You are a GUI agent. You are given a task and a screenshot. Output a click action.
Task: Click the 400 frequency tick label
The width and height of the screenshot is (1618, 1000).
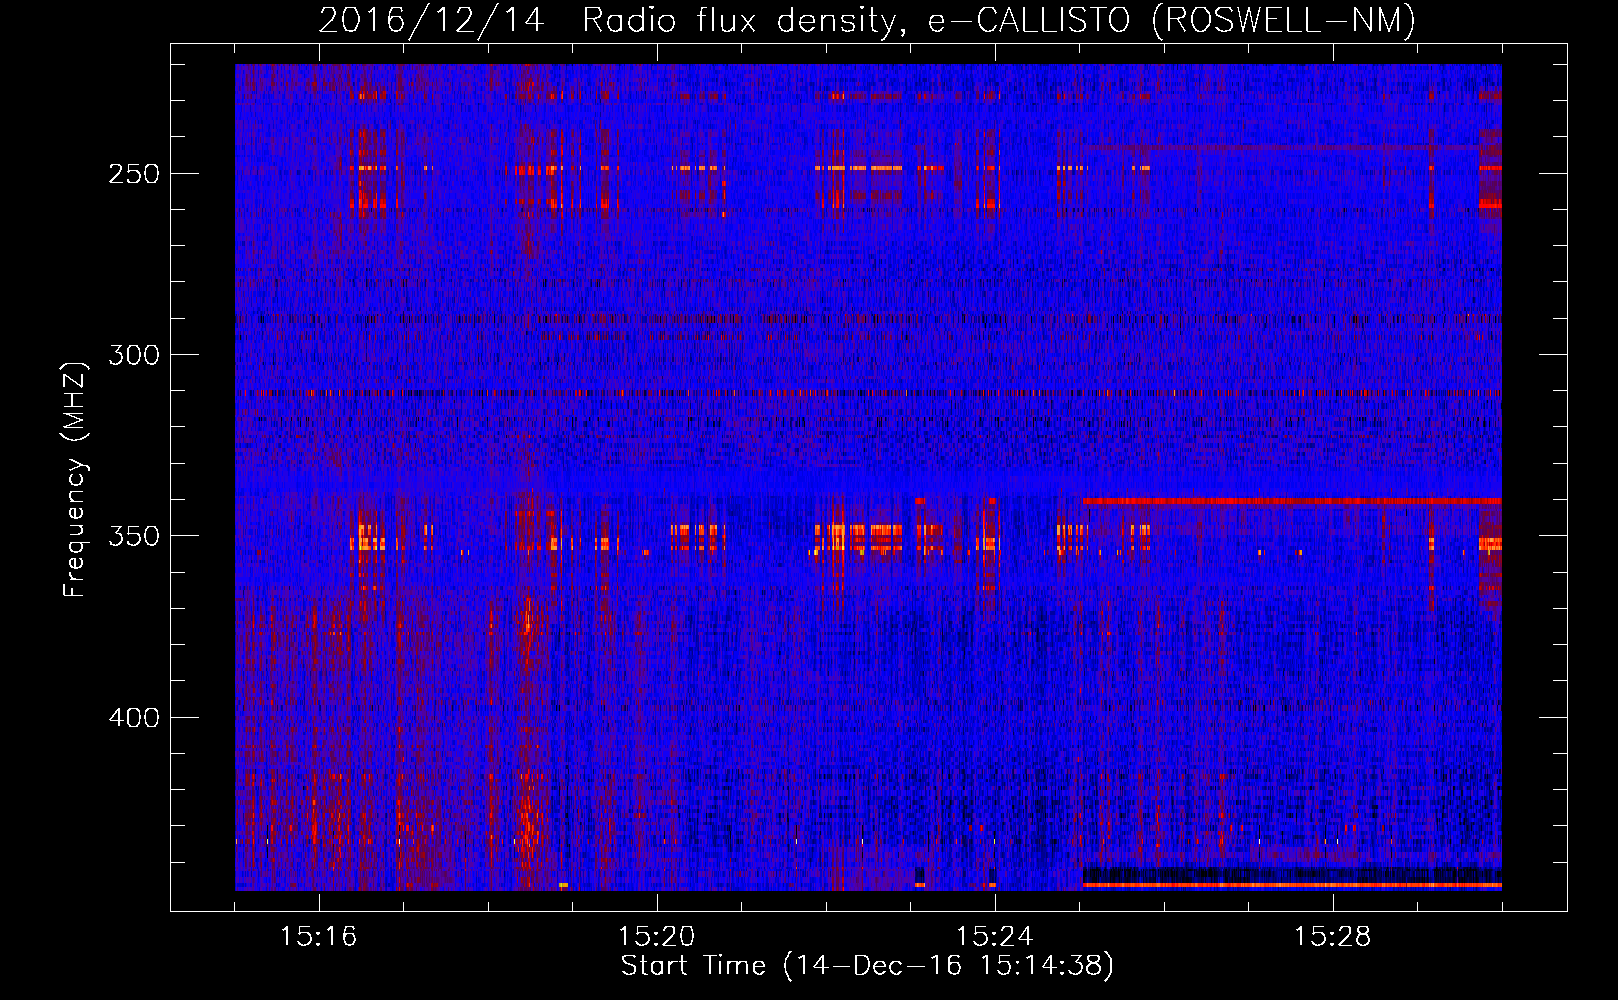[134, 718]
